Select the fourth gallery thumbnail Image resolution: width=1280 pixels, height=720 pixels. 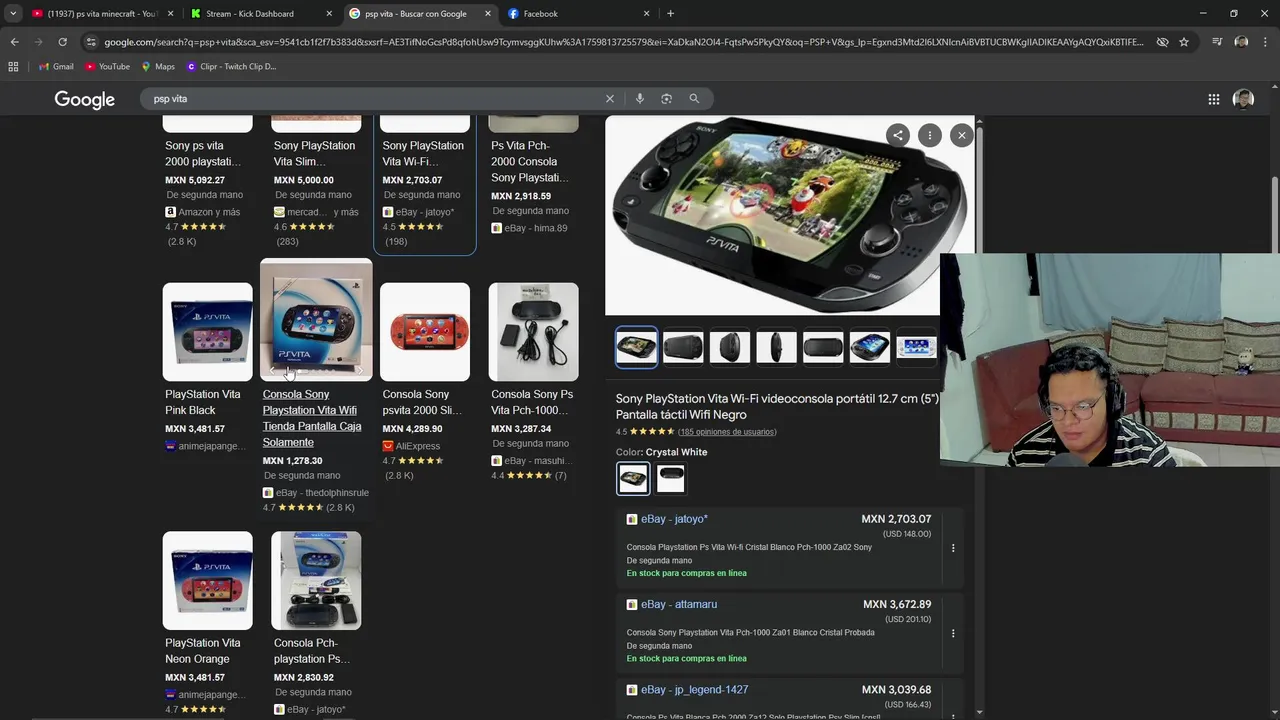776,347
